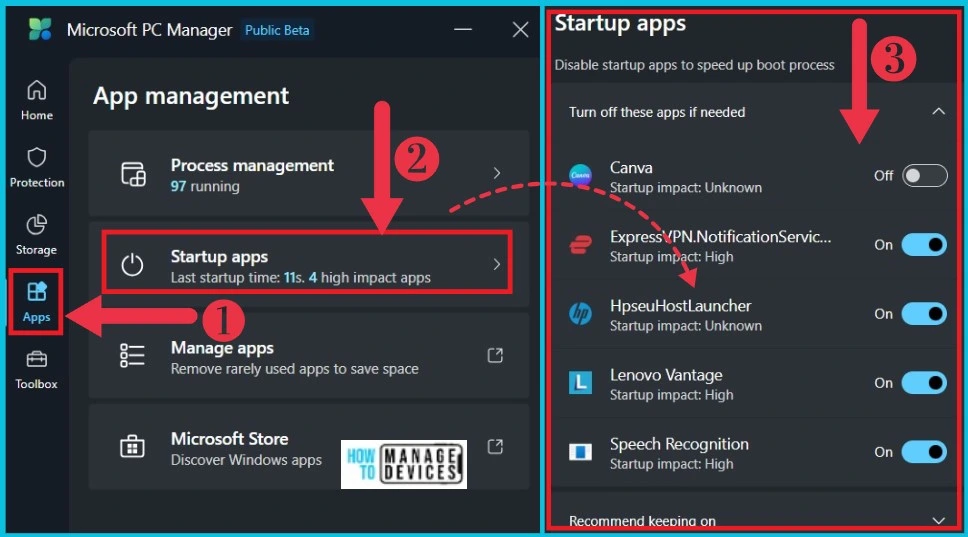The image size is (968, 537).
Task: Click 'Last startup time: 11s' text
Action: pyautogui.click(x=237, y=278)
